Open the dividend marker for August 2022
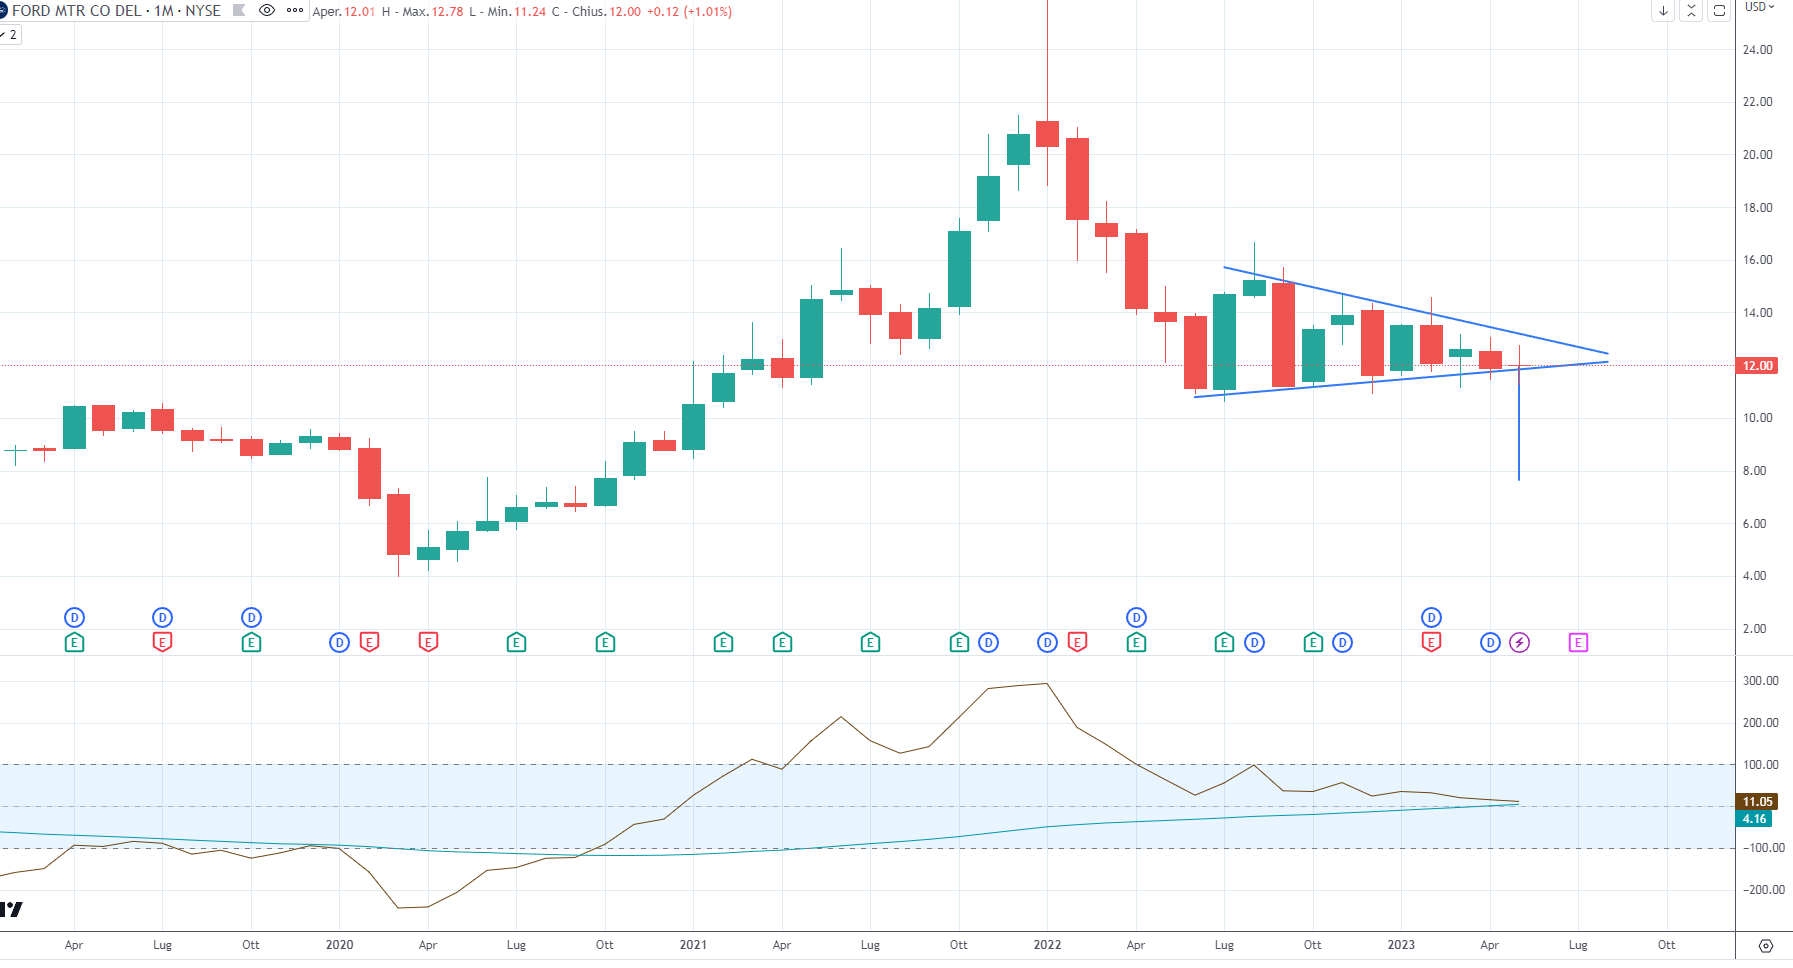This screenshot has width=1793, height=968. point(1254,643)
